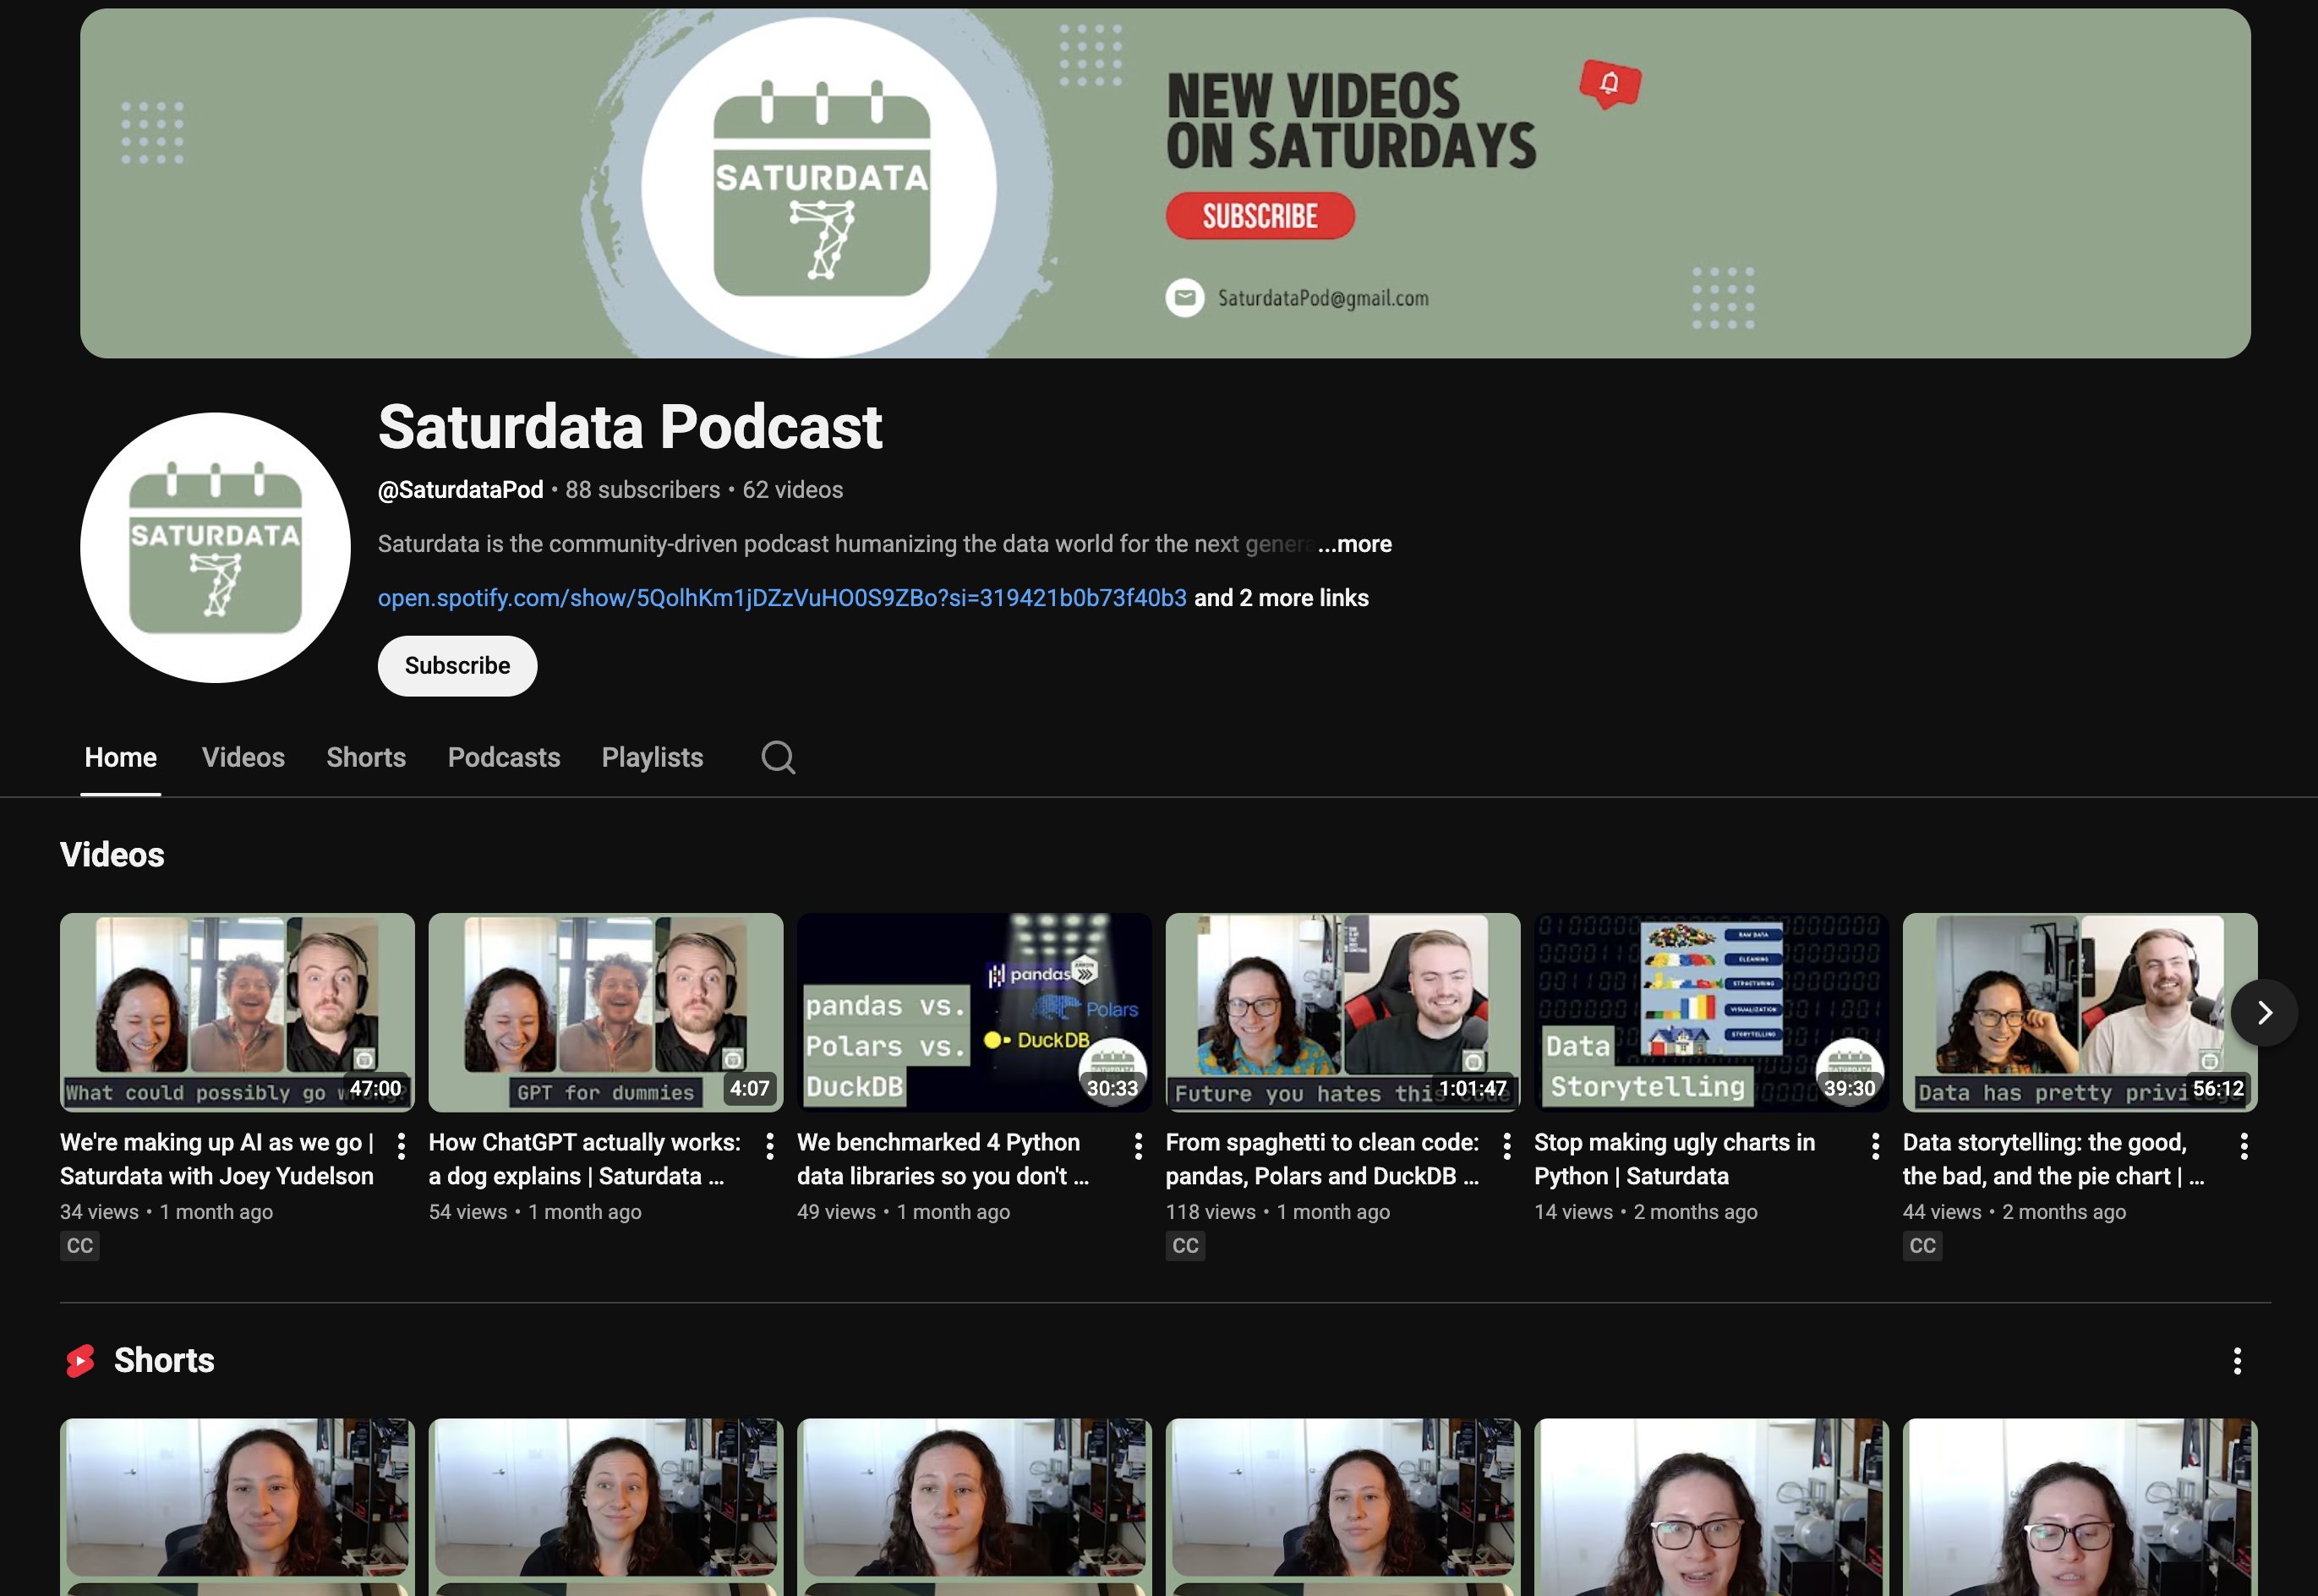The image size is (2318, 1596).
Task: Open options menu for 'Stop making ugly charts' video
Action: tap(1876, 1146)
